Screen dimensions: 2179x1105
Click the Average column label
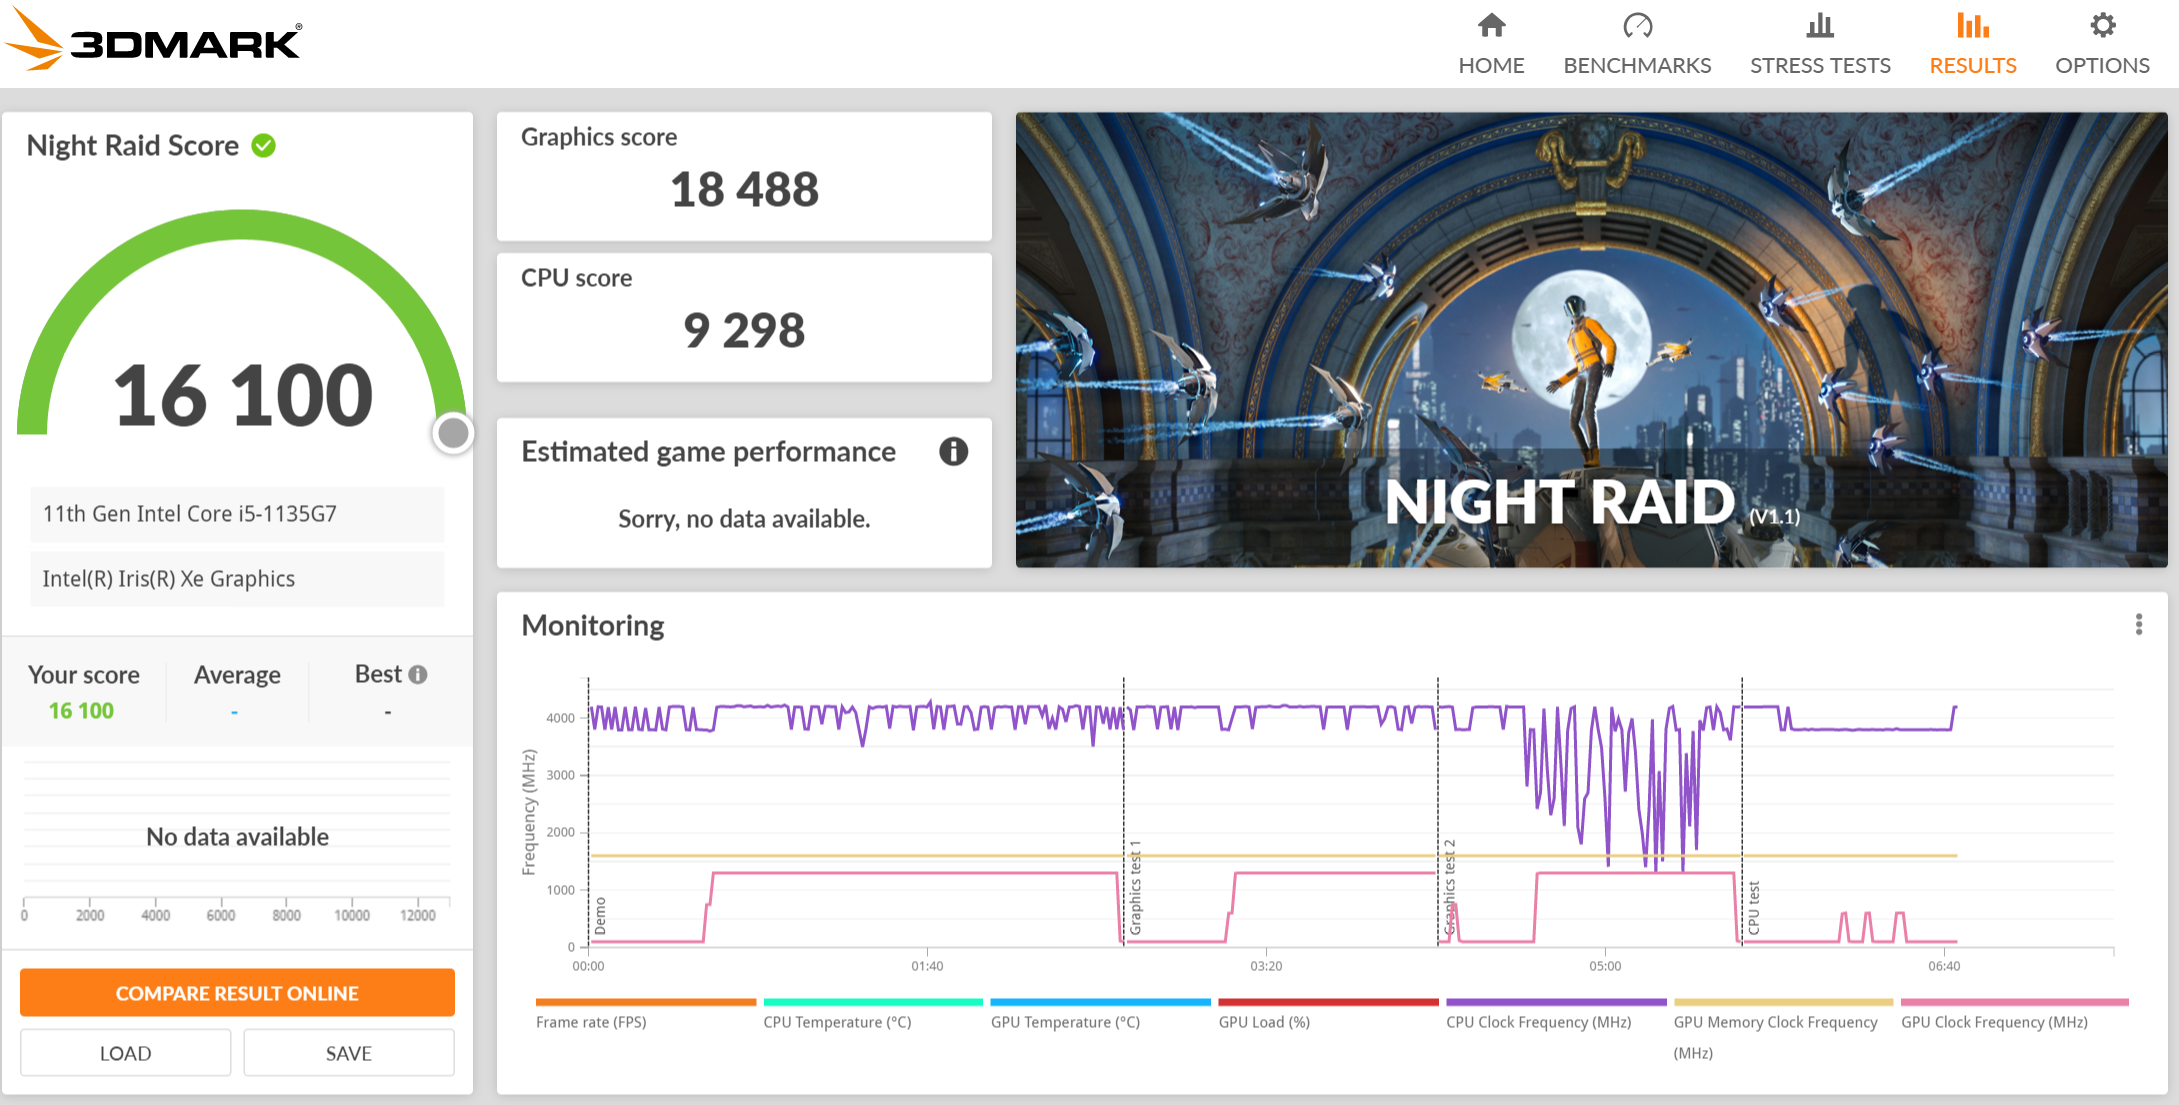pyautogui.click(x=237, y=675)
